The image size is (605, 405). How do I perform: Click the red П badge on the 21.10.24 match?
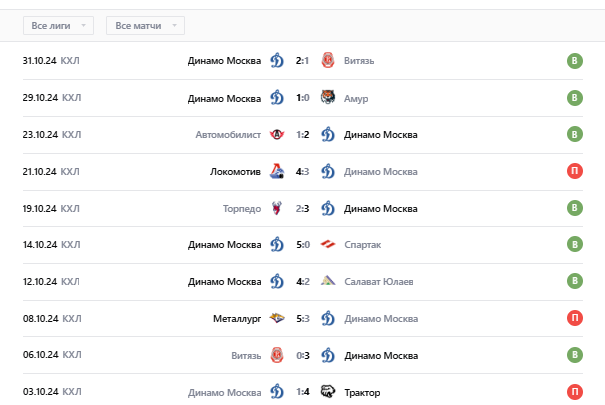tap(574, 172)
